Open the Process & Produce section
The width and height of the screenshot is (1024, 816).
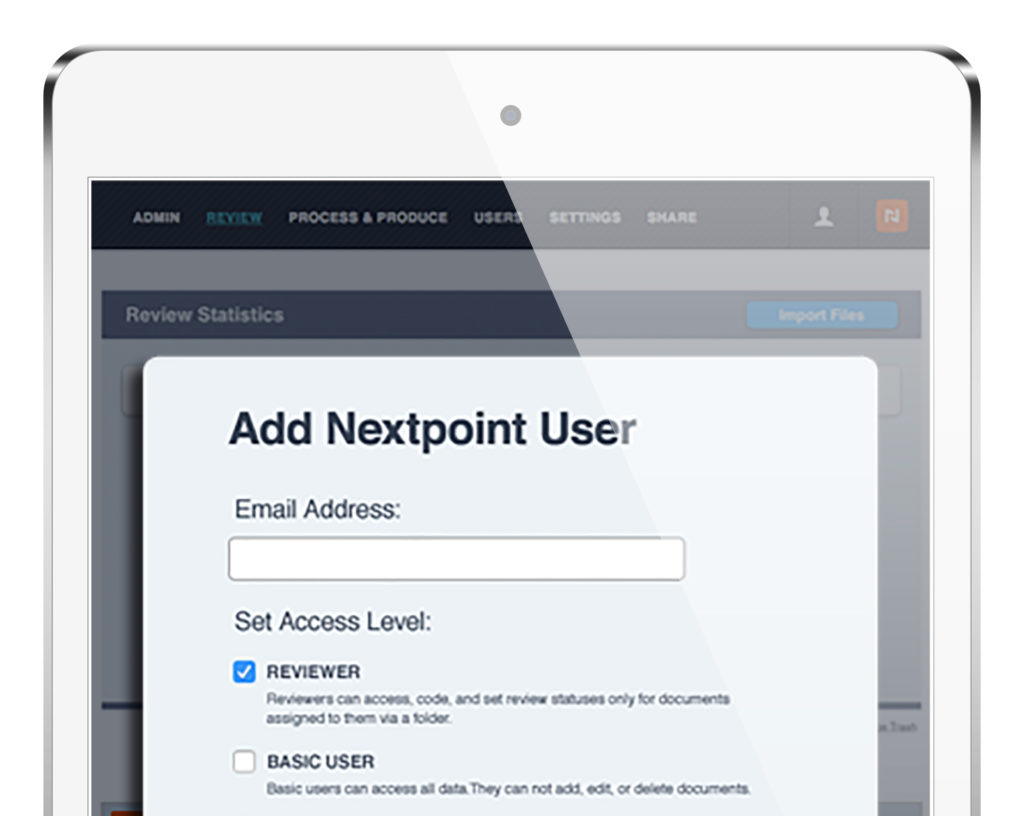tap(368, 218)
